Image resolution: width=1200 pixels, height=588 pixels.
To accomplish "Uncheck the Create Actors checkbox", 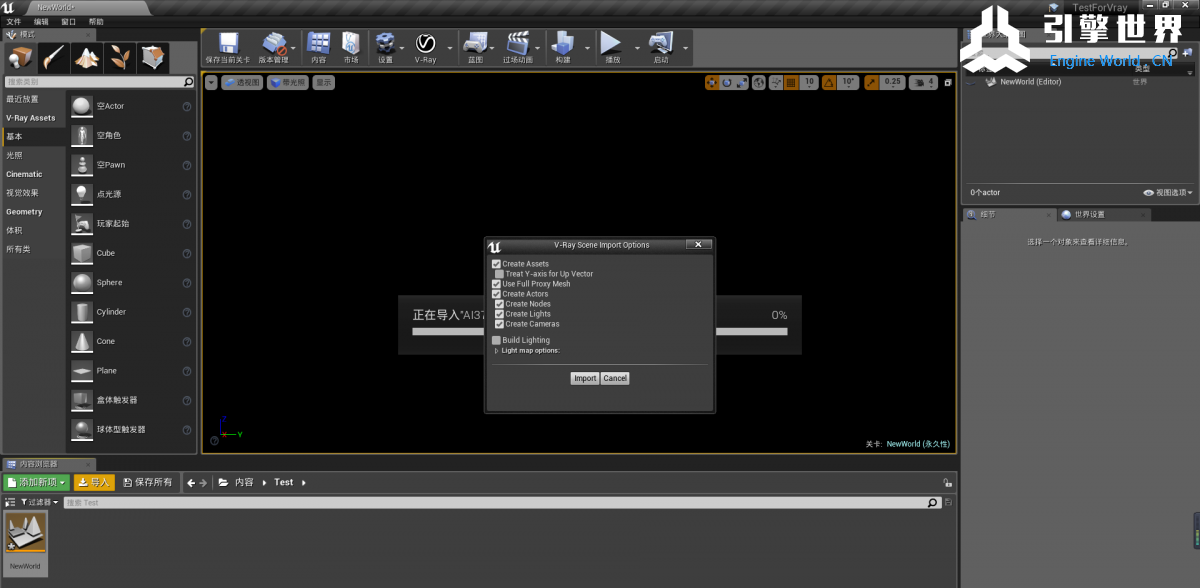I will 496,294.
